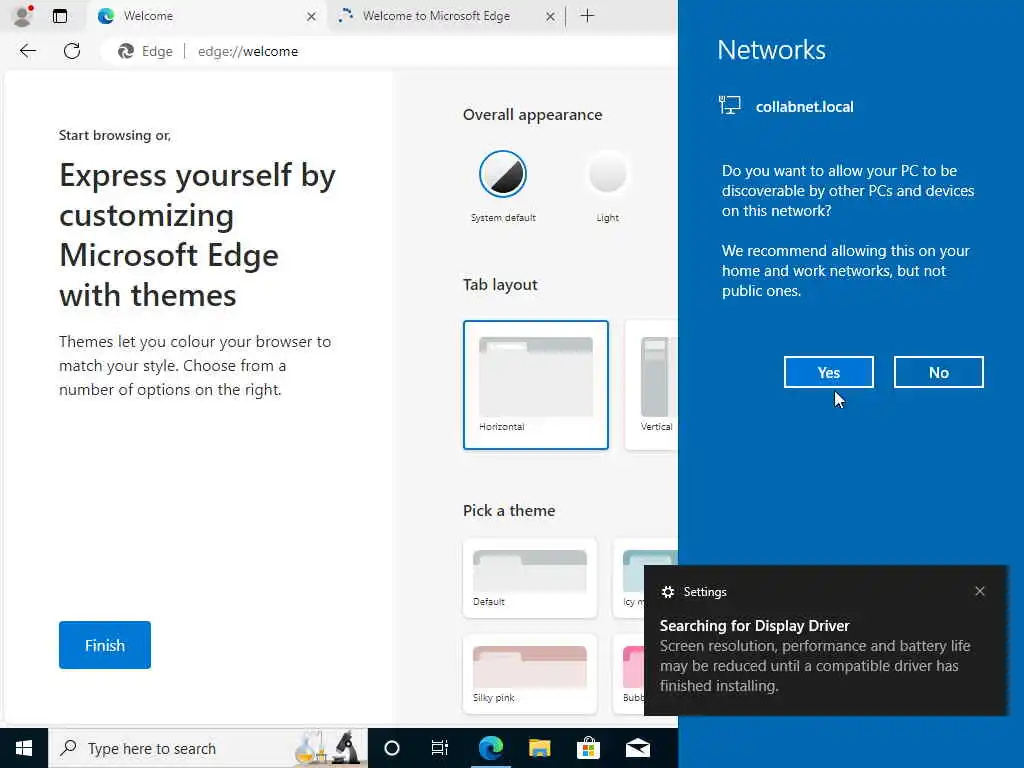The image size is (1024, 768).
Task: Open Microsoft Store from taskbar
Action: pyautogui.click(x=588, y=748)
